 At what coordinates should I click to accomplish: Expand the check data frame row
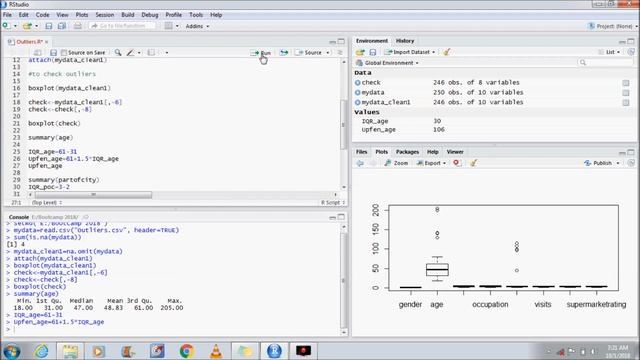358,82
